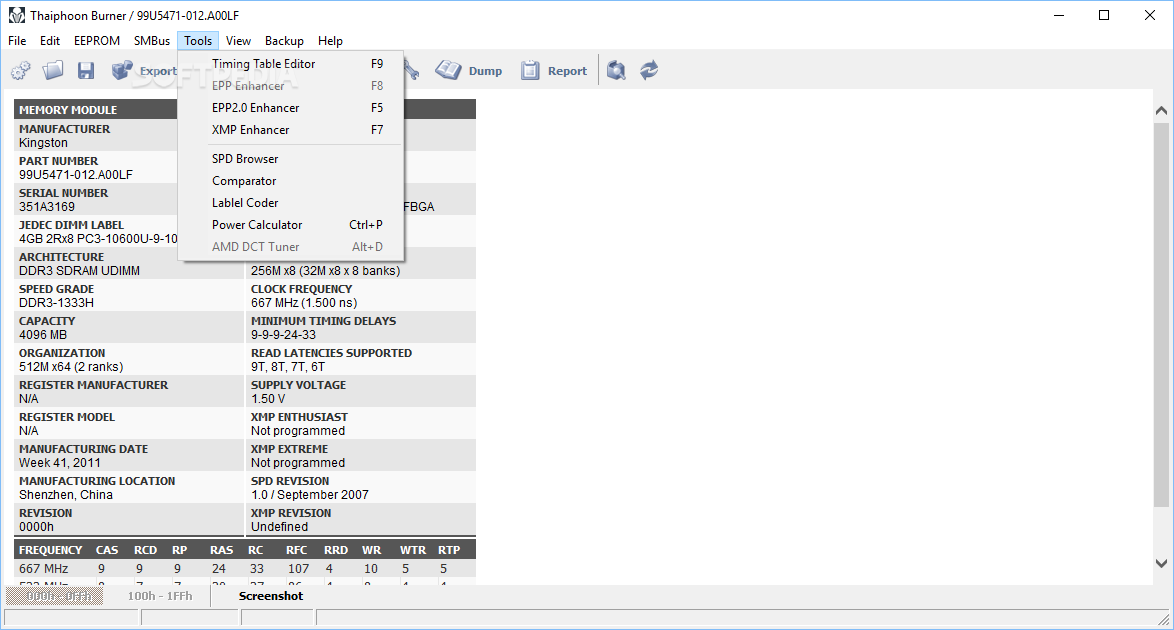The image size is (1174, 630).
Task: Click XMP revision value Undefined
Action: [x=279, y=527]
